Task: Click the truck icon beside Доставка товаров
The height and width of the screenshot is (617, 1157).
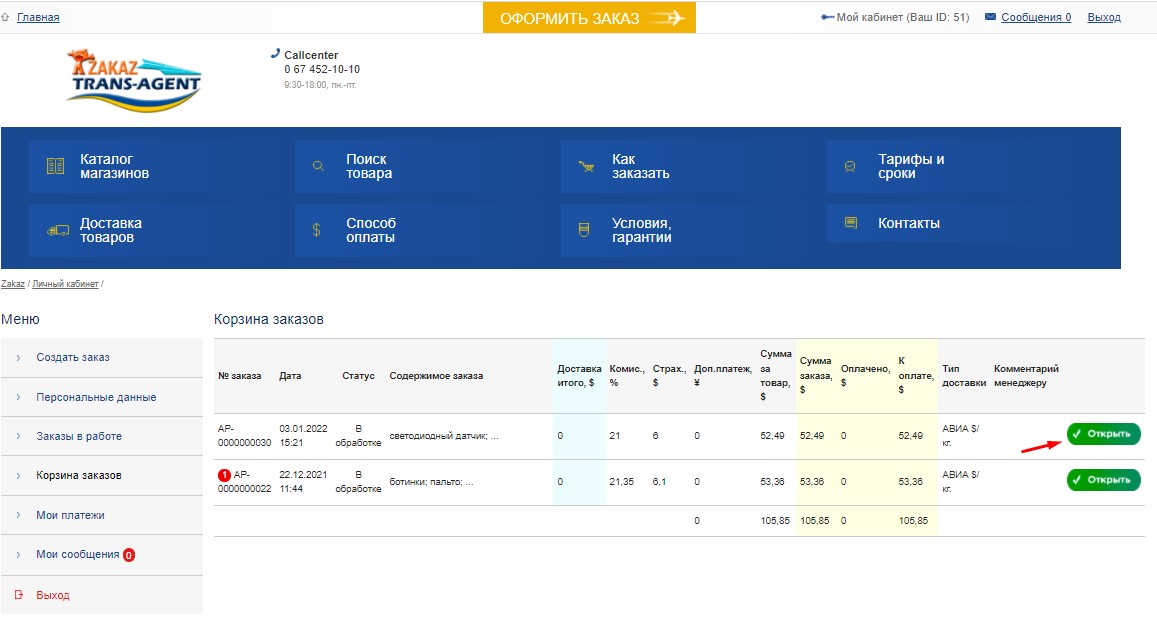Action: pos(58,230)
